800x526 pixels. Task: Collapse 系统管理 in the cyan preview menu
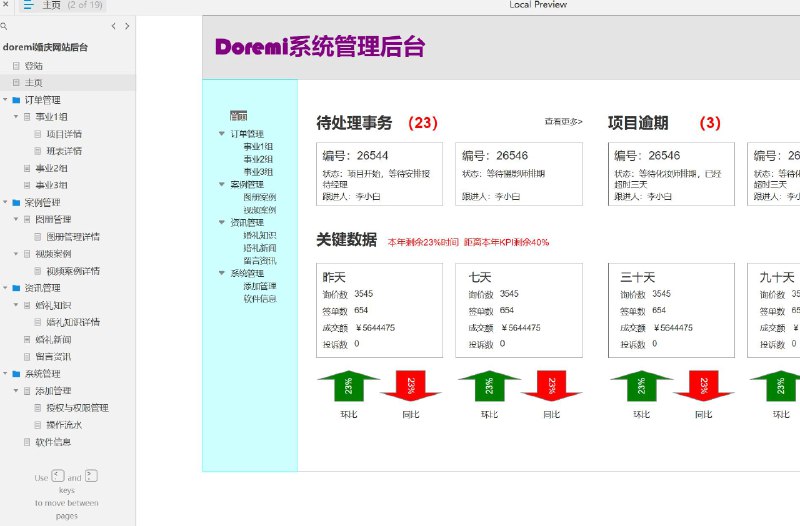pos(221,273)
